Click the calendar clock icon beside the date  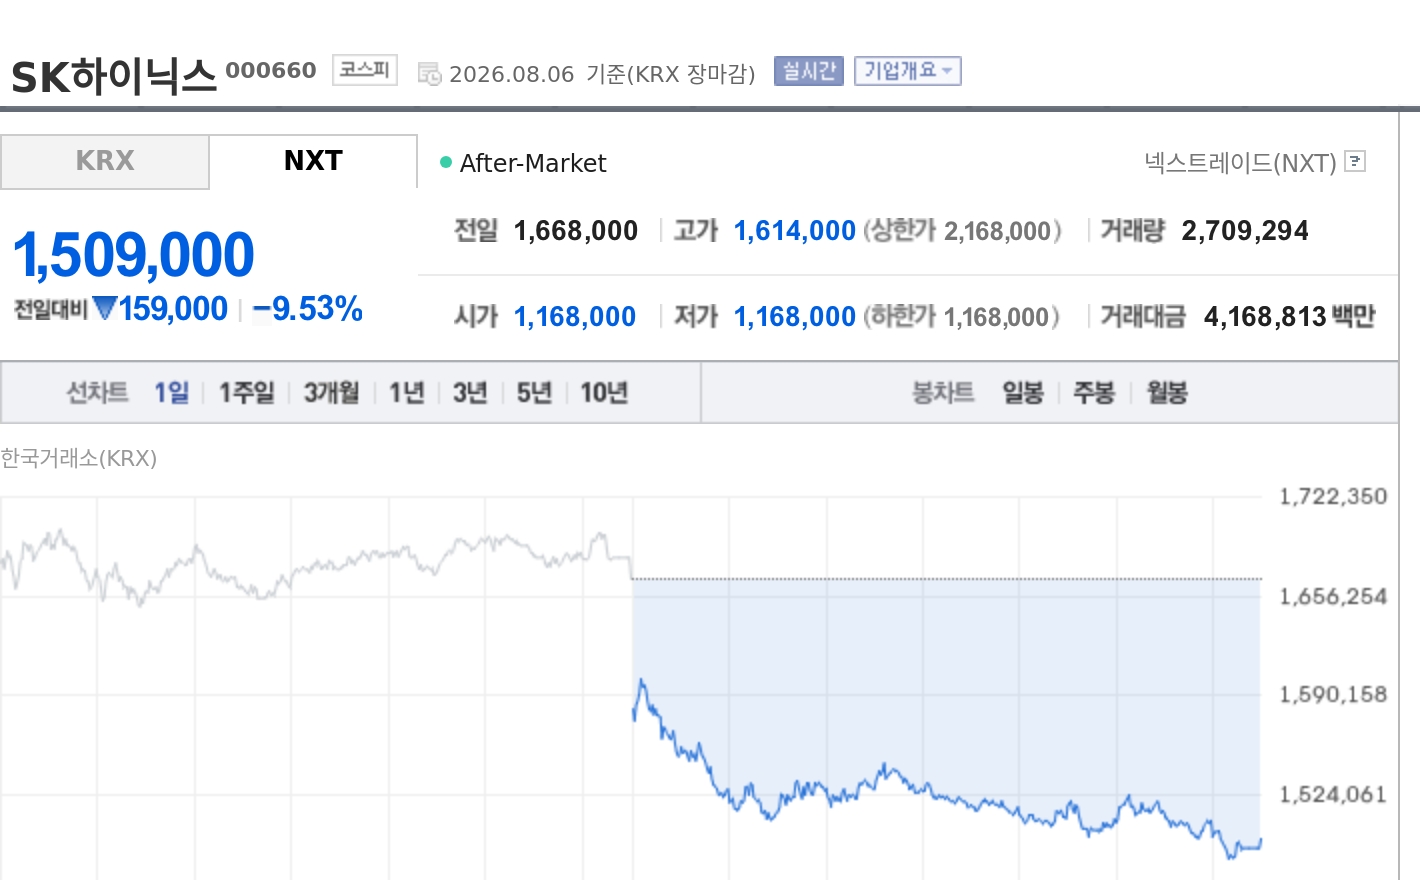pyautogui.click(x=429, y=74)
